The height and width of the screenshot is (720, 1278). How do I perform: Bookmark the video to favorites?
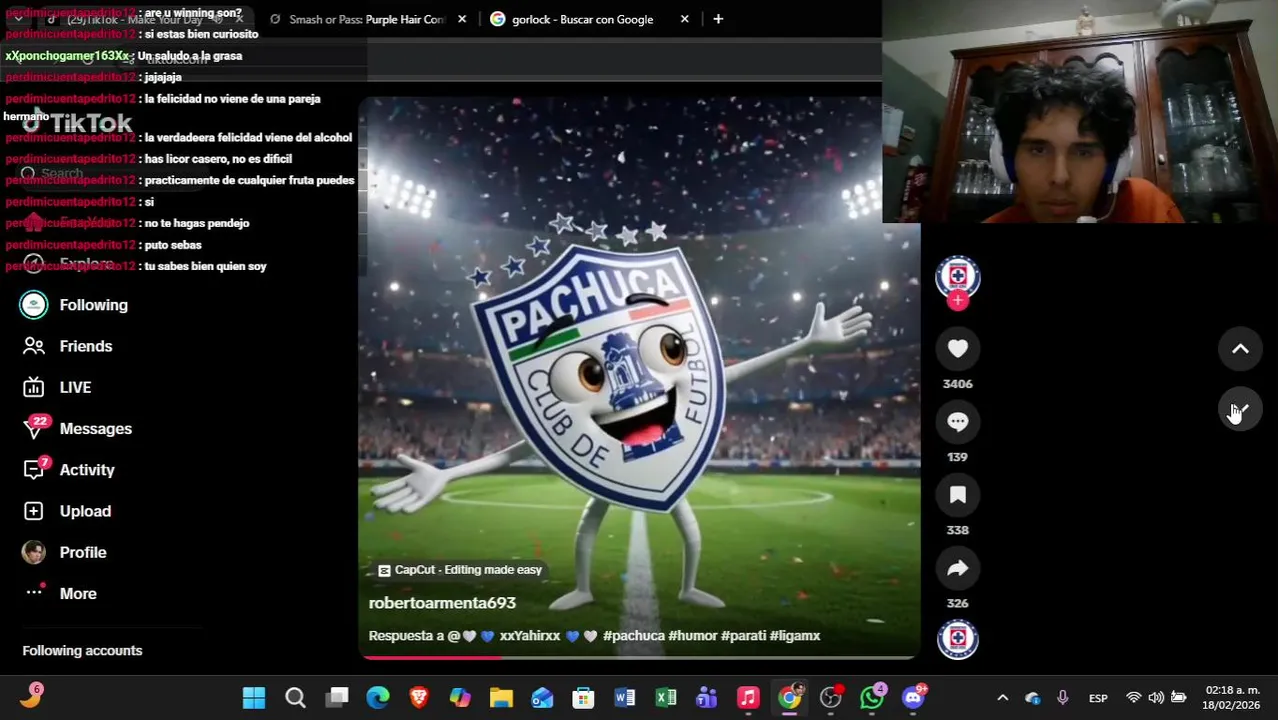tap(957, 494)
